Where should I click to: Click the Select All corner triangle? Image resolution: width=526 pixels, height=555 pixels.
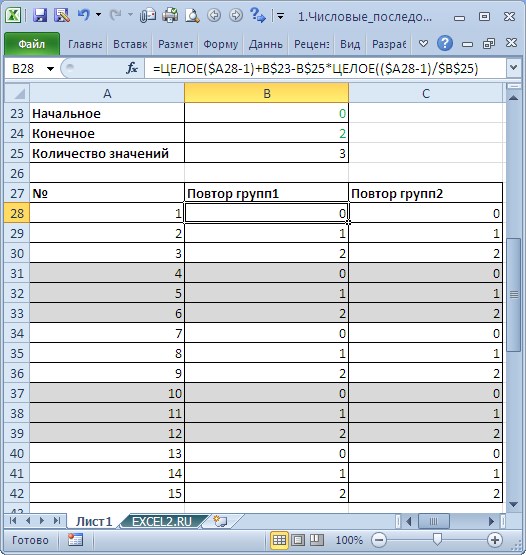point(18,93)
